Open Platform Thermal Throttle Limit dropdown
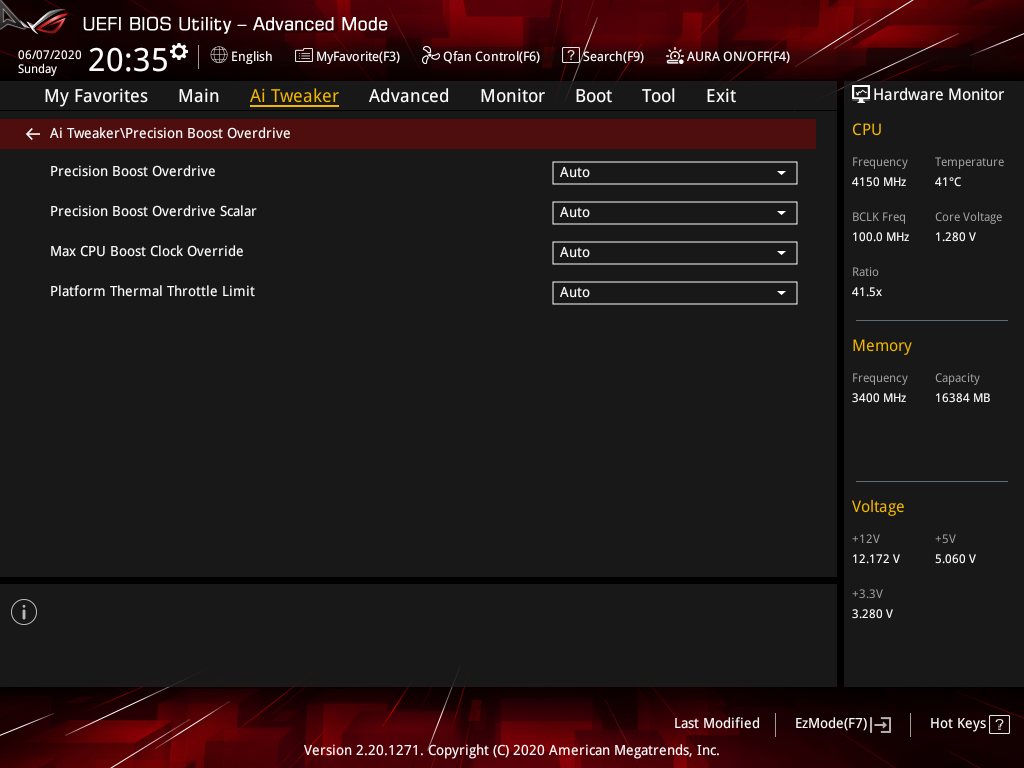Viewport: 1024px width, 768px height. (675, 292)
